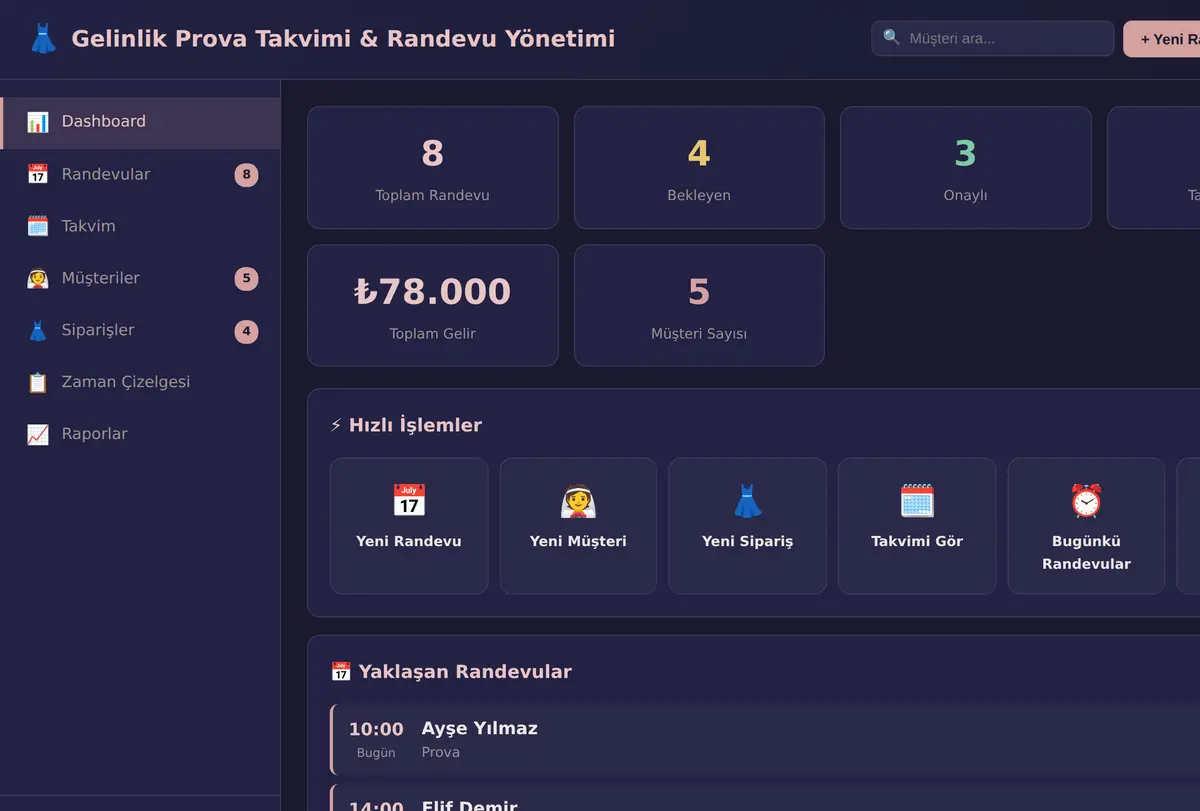Go to Takvim in the sidebar
Viewport: 1200px width, 811px height.
[140, 227]
